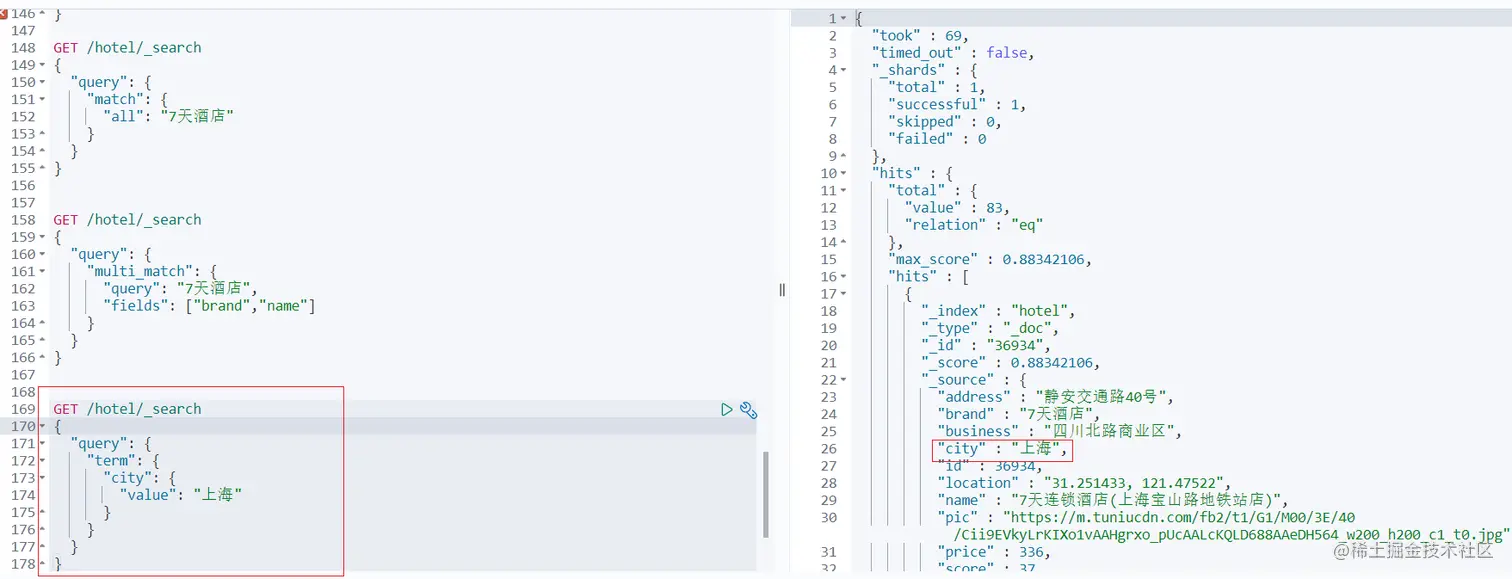Collapse the "city" block at line 173
Image resolution: width=1512 pixels, height=579 pixels.
[42, 477]
